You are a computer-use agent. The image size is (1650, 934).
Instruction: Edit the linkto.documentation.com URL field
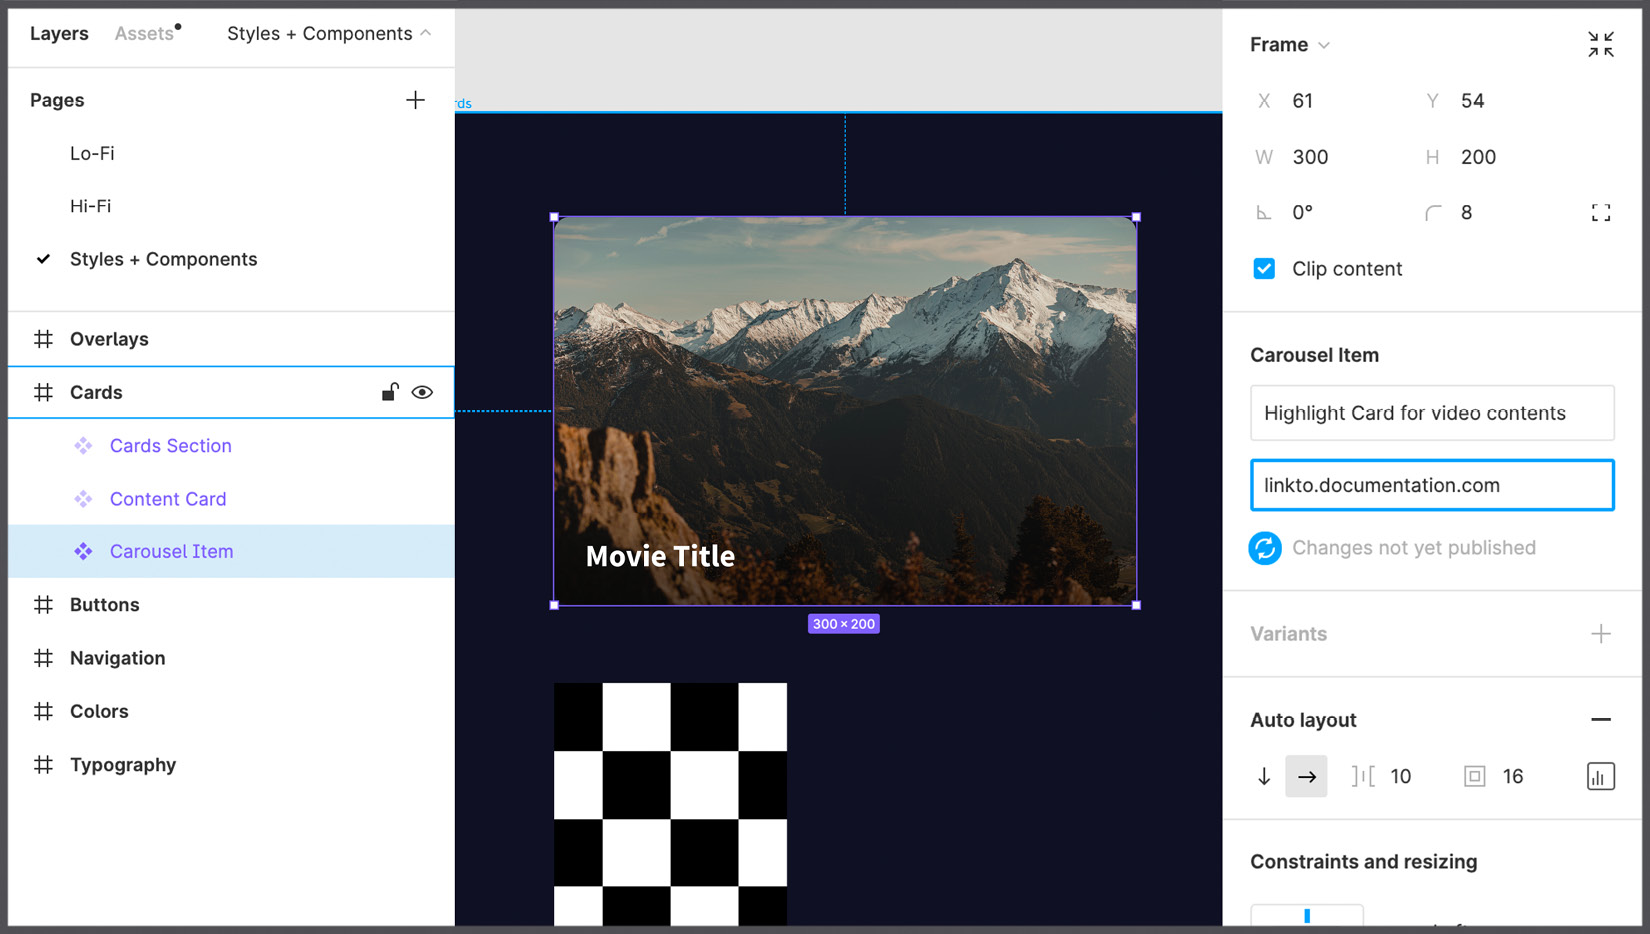coord(1432,485)
